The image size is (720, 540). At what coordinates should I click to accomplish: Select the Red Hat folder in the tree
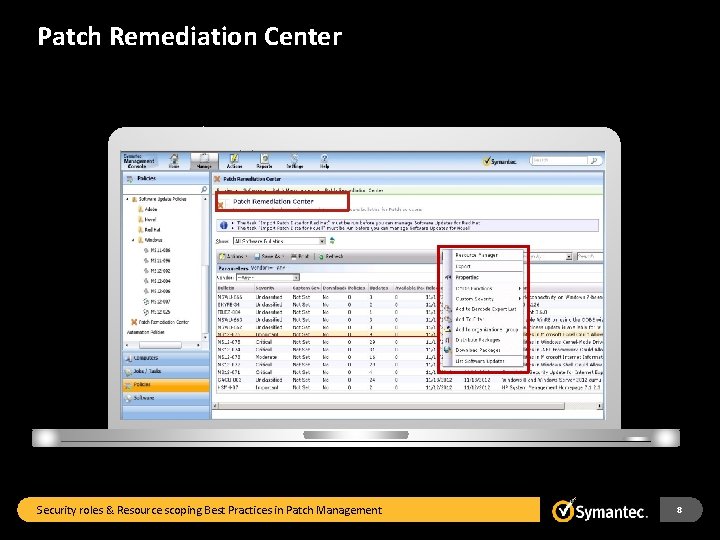149,230
